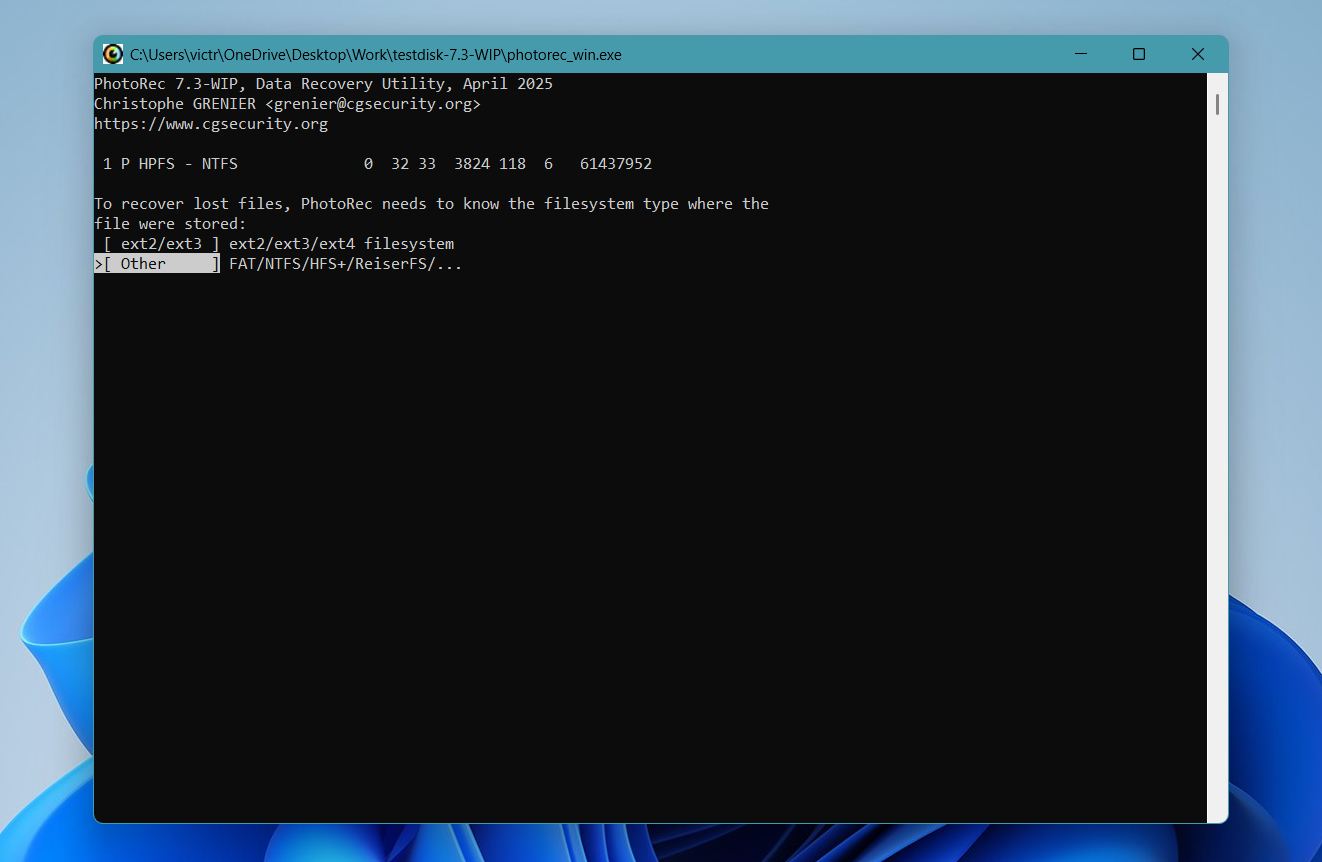Select the highlighted Other filesystem option
Viewport: 1322px width, 862px height.
coord(155,263)
